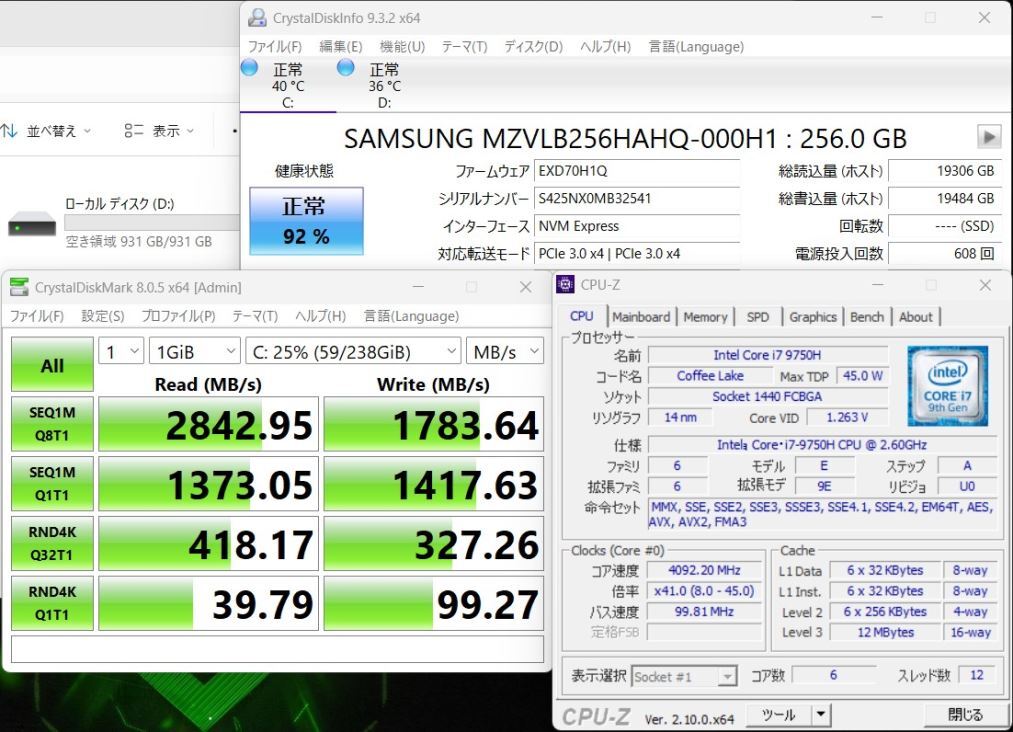The width and height of the screenshot is (1013, 732).
Task: Click the Intel Core i7 logo in CPU-Z
Action: pyautogui.click(x=947, y=386)
